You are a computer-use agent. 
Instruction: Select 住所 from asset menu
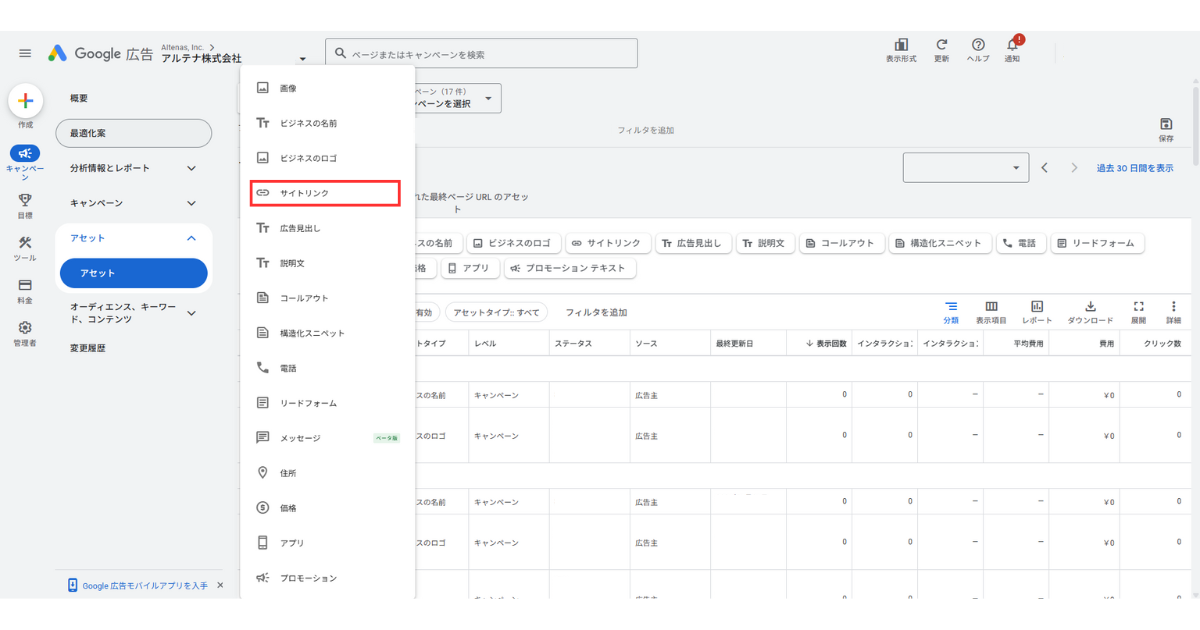328,473
